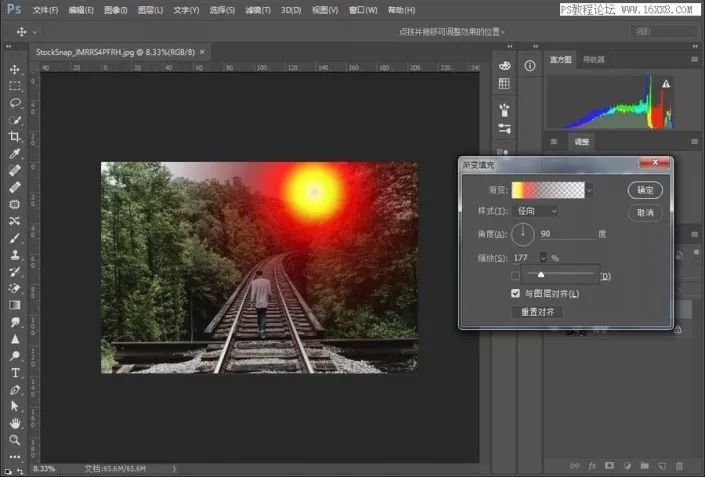705x477 pixels.
Task: Open the gradient preset picker arrow
Action: tap(590, 189)
